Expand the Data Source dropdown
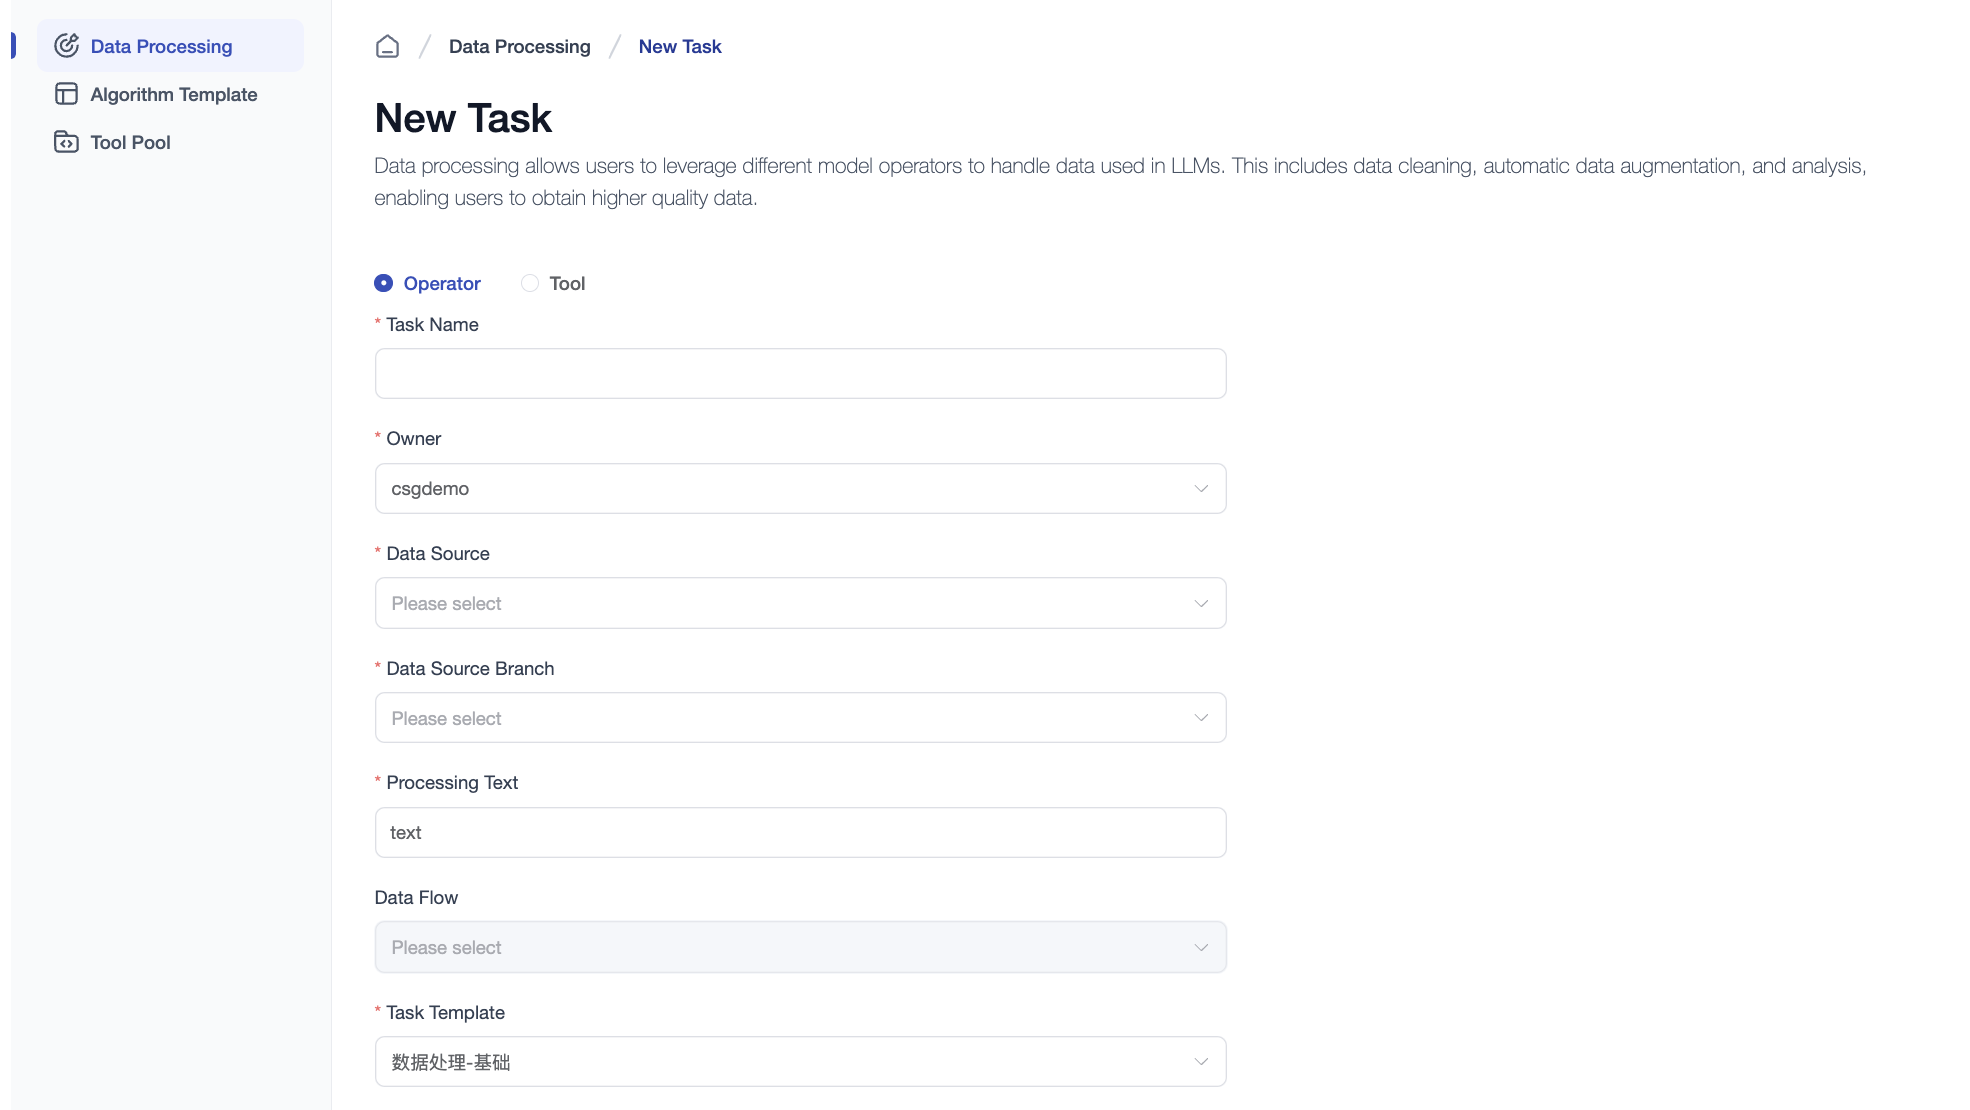The height and width of the screenshot is (1110, 1970). coord(800,602)
